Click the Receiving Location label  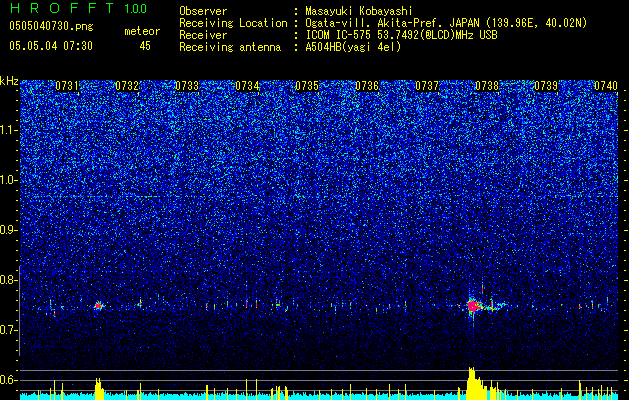pos(233,23)
